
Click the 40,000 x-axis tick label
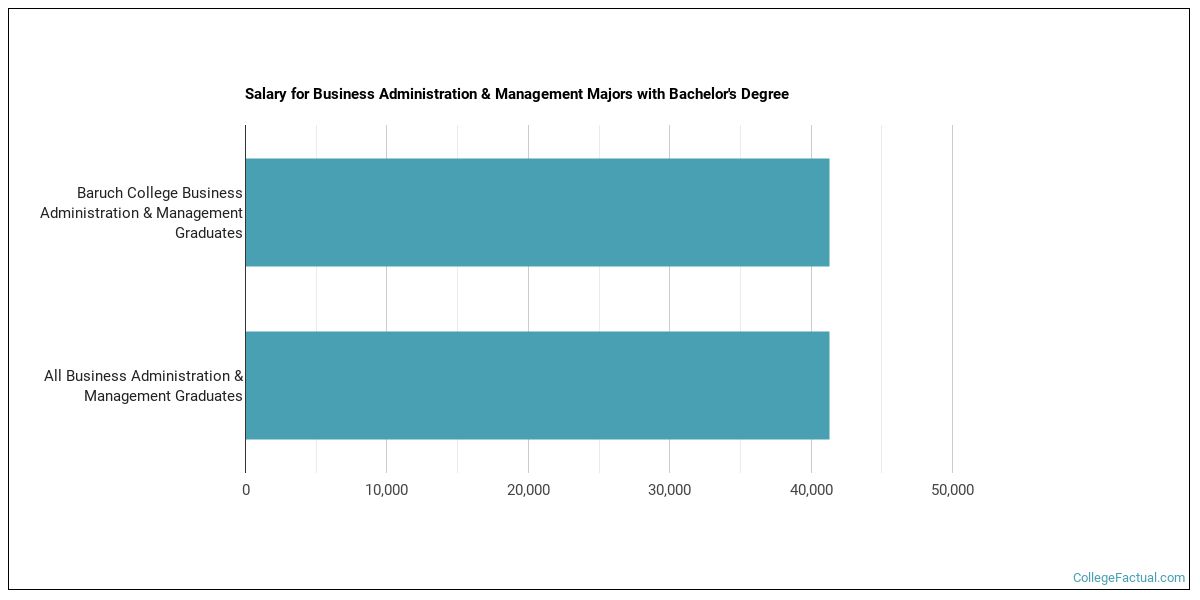tap(811, 490)
